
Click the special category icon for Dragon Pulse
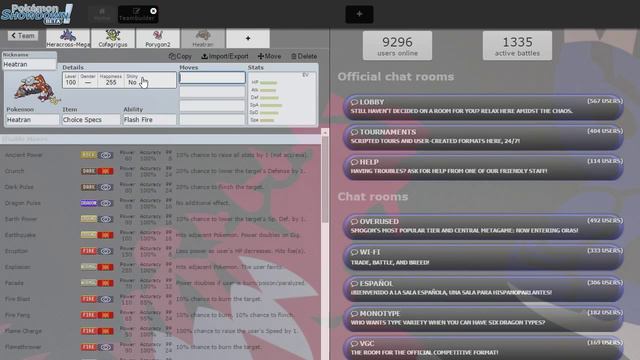[x=106, y=203]
